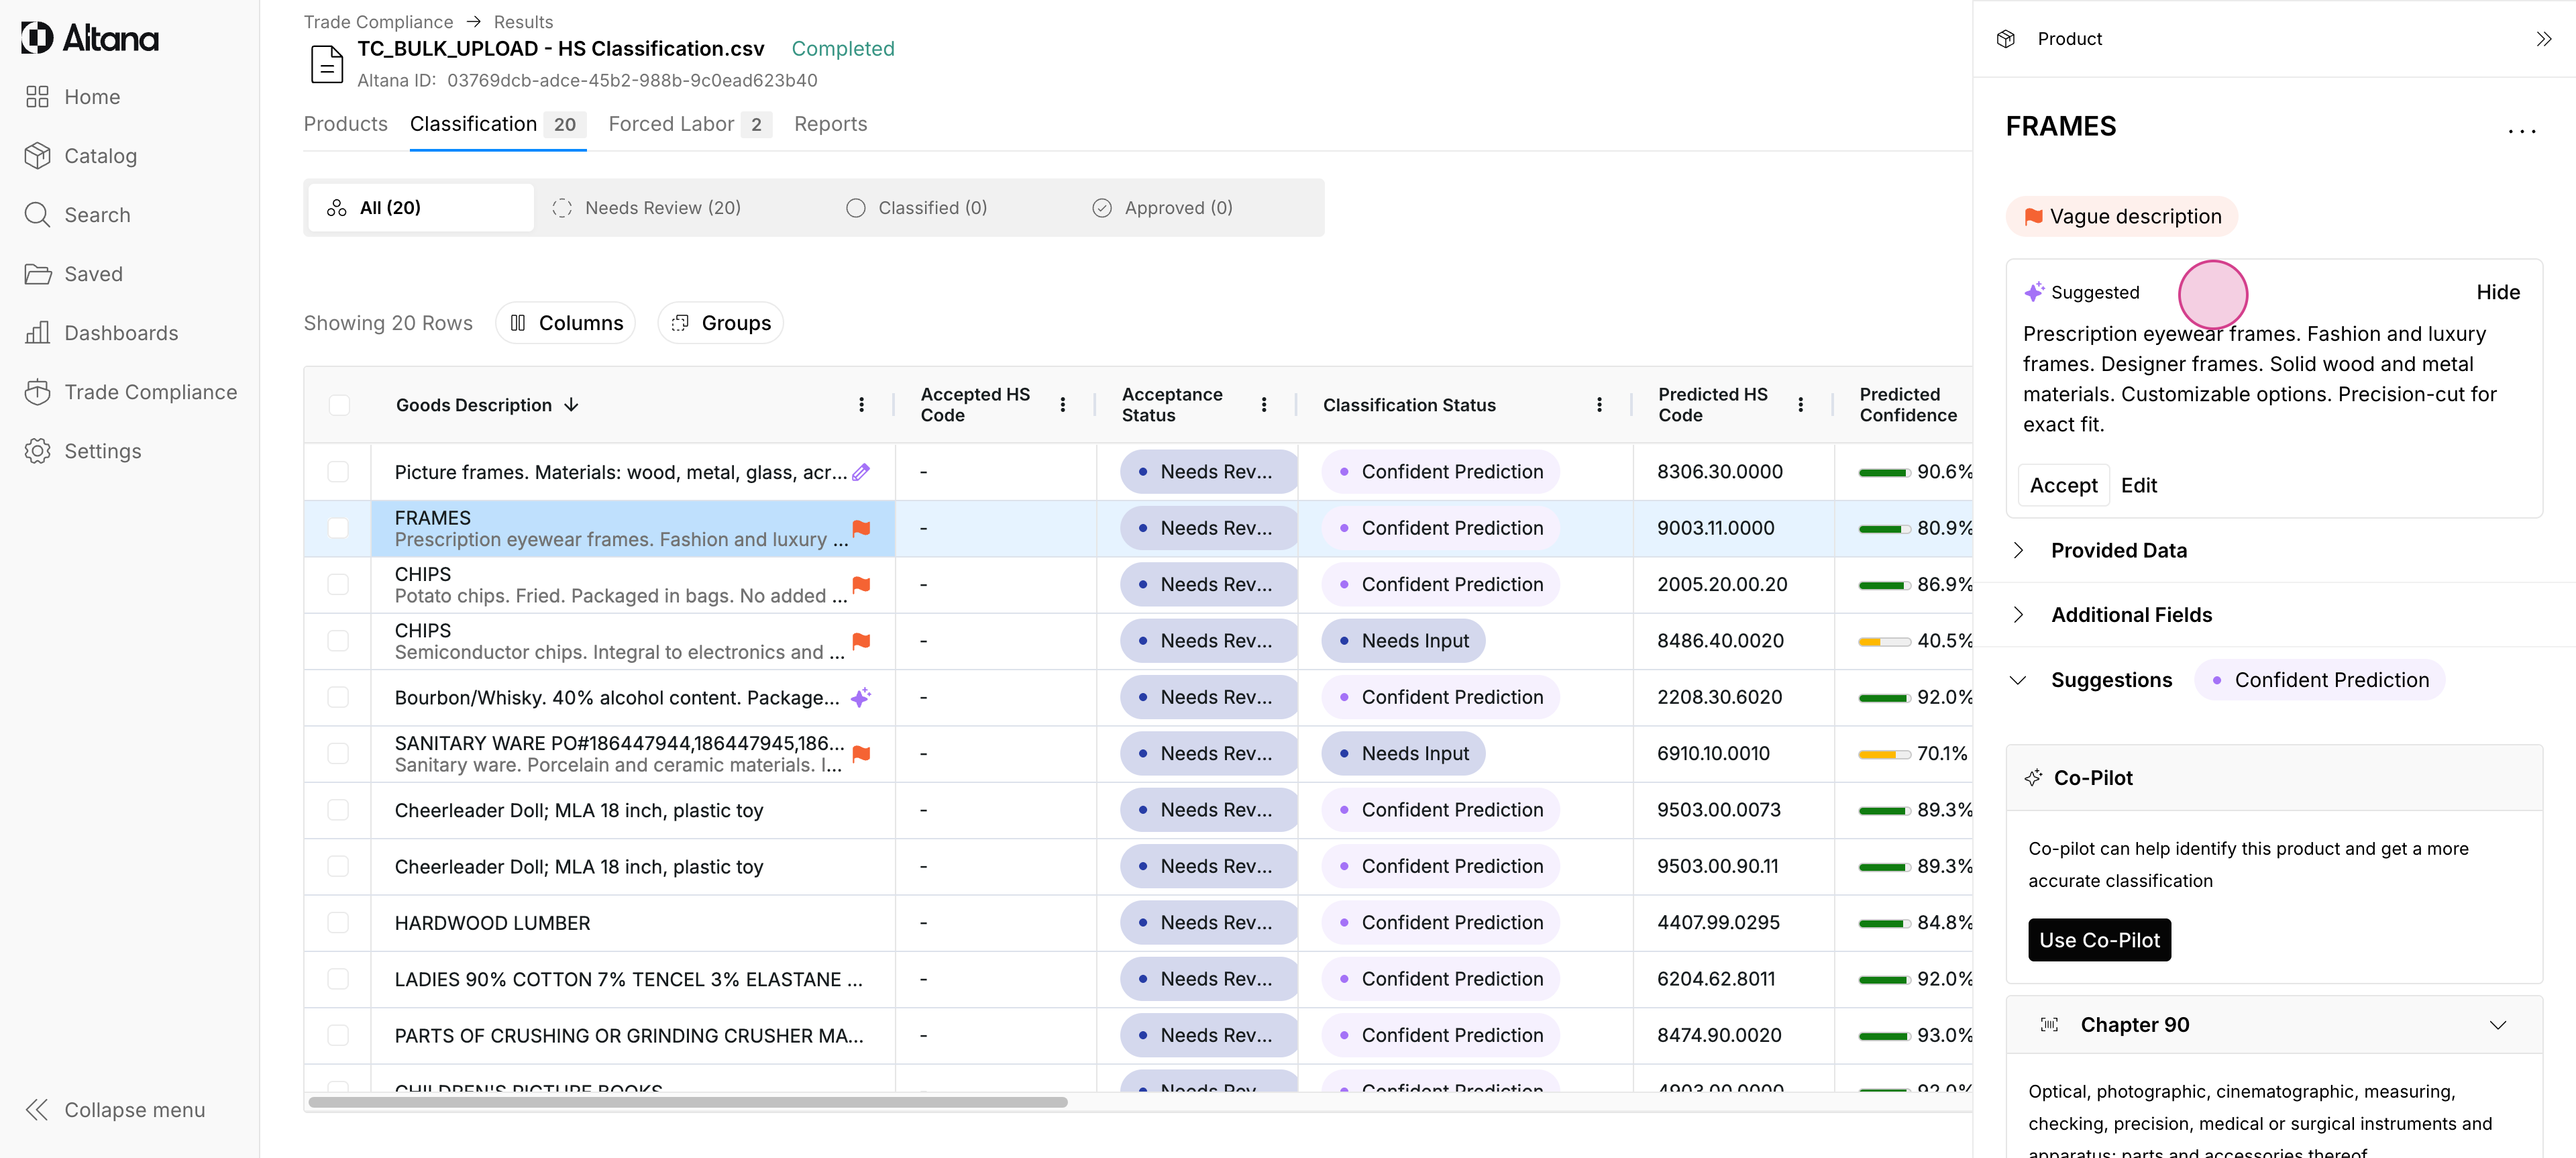The height and width of the screenshot is (1158, 2576).
Task: Click the pencil edit icon on Picture frames row
Action: click(861, 472)
